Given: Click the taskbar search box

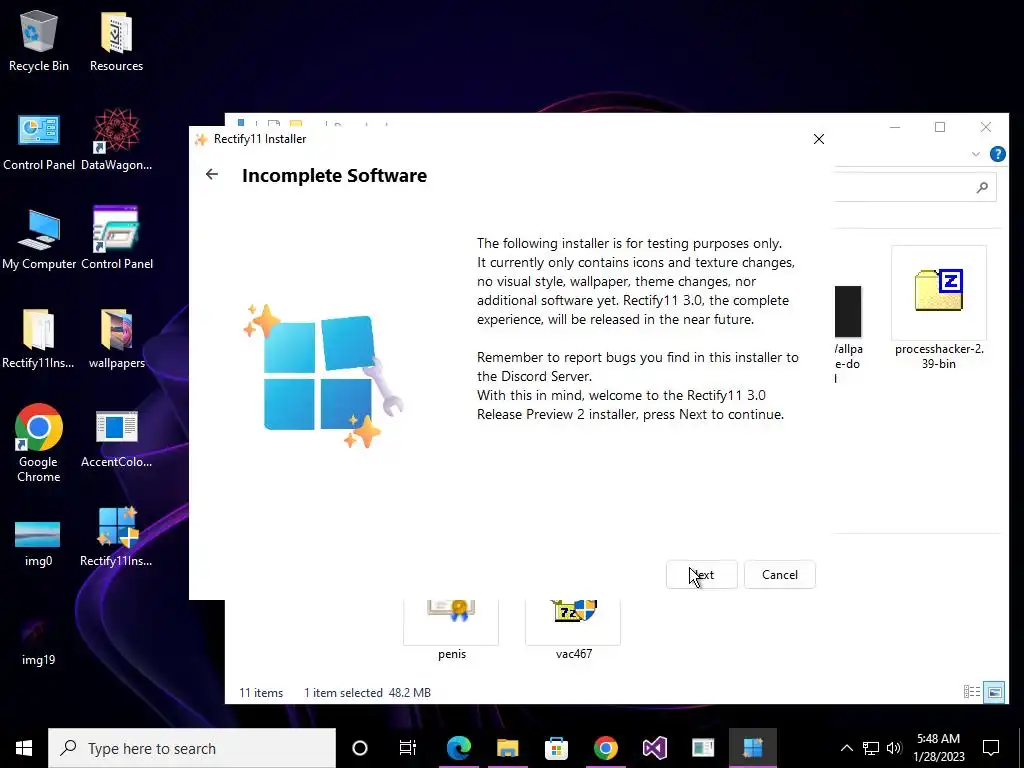Looking at the screenshot, I should (x=192, y=748).
